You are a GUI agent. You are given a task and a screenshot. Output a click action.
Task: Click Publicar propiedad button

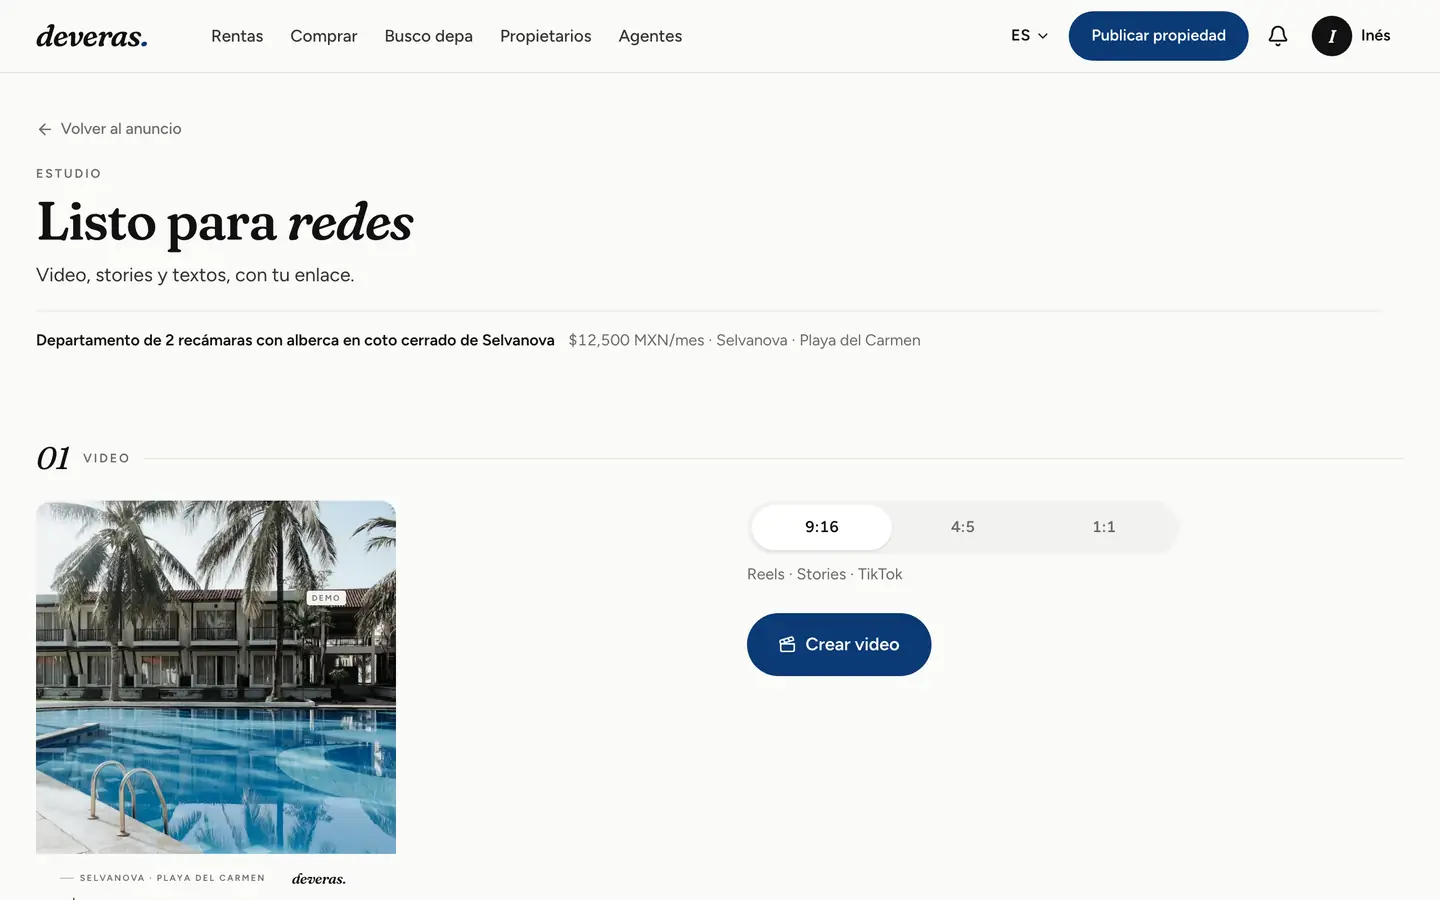(1158, 36)
